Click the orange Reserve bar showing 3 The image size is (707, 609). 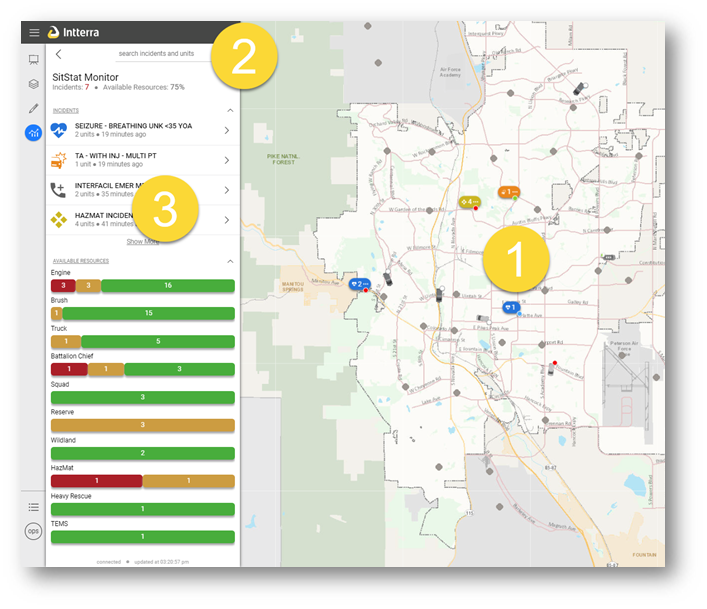point(142,425)
